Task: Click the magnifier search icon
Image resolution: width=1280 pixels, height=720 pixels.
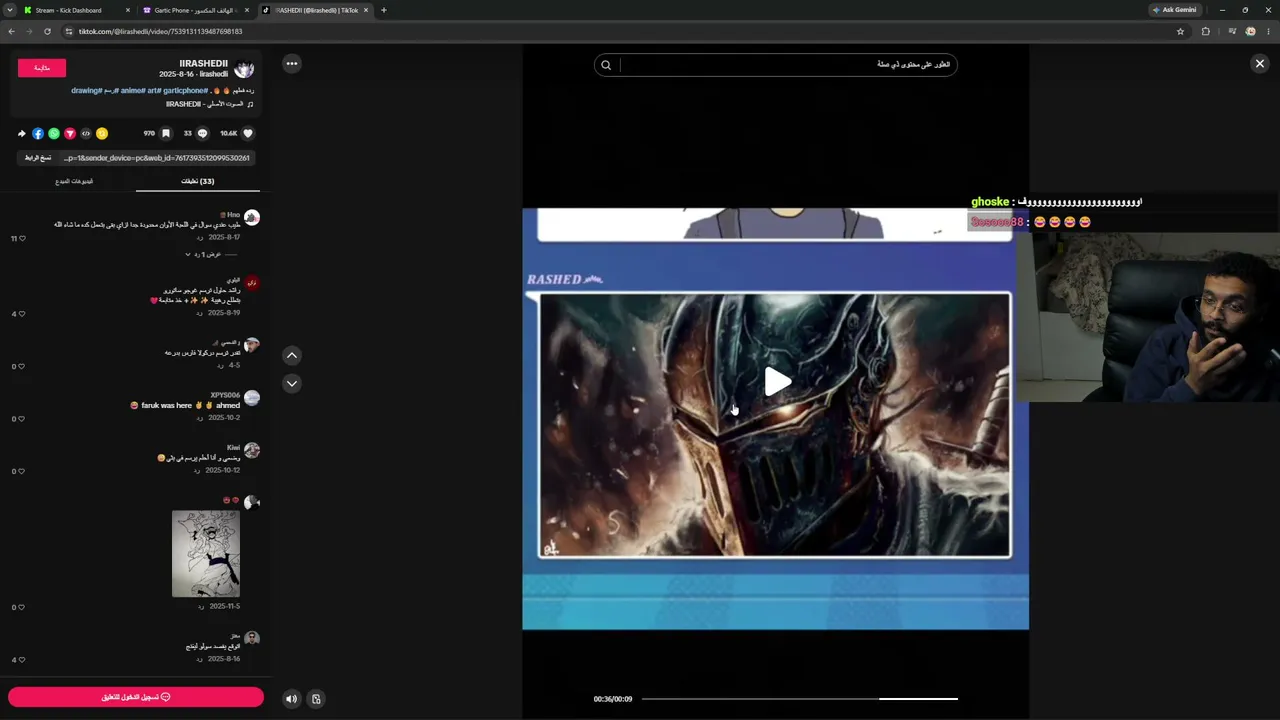Action: coord(606,65)
